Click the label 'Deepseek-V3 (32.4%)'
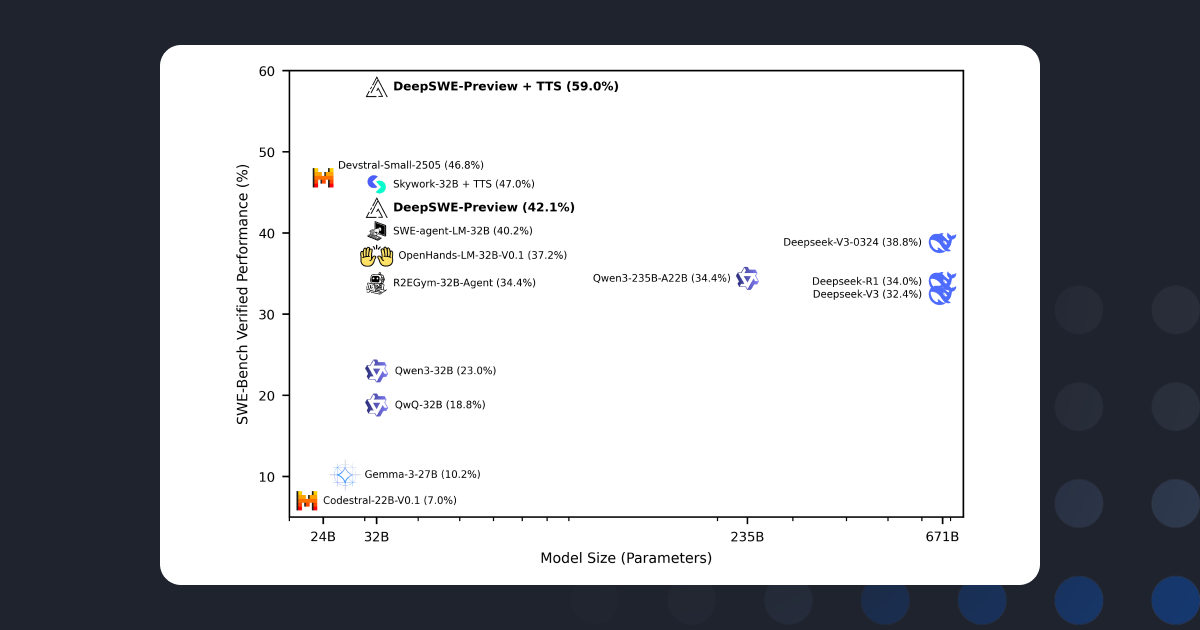The image size is (1200, 630). pos(868,294)
